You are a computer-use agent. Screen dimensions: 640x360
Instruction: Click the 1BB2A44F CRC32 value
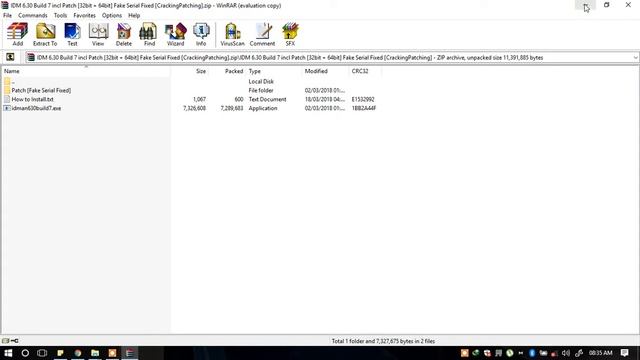(x=364, y=108)
